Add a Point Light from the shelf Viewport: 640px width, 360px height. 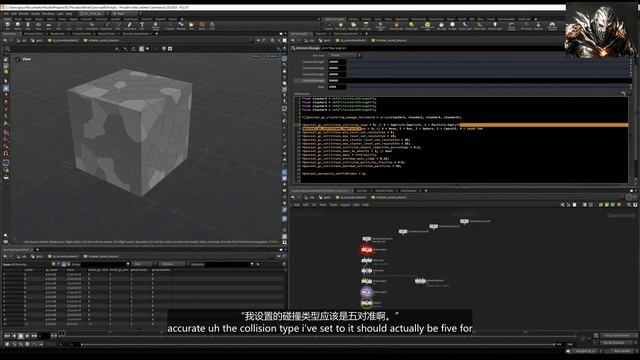340,26
